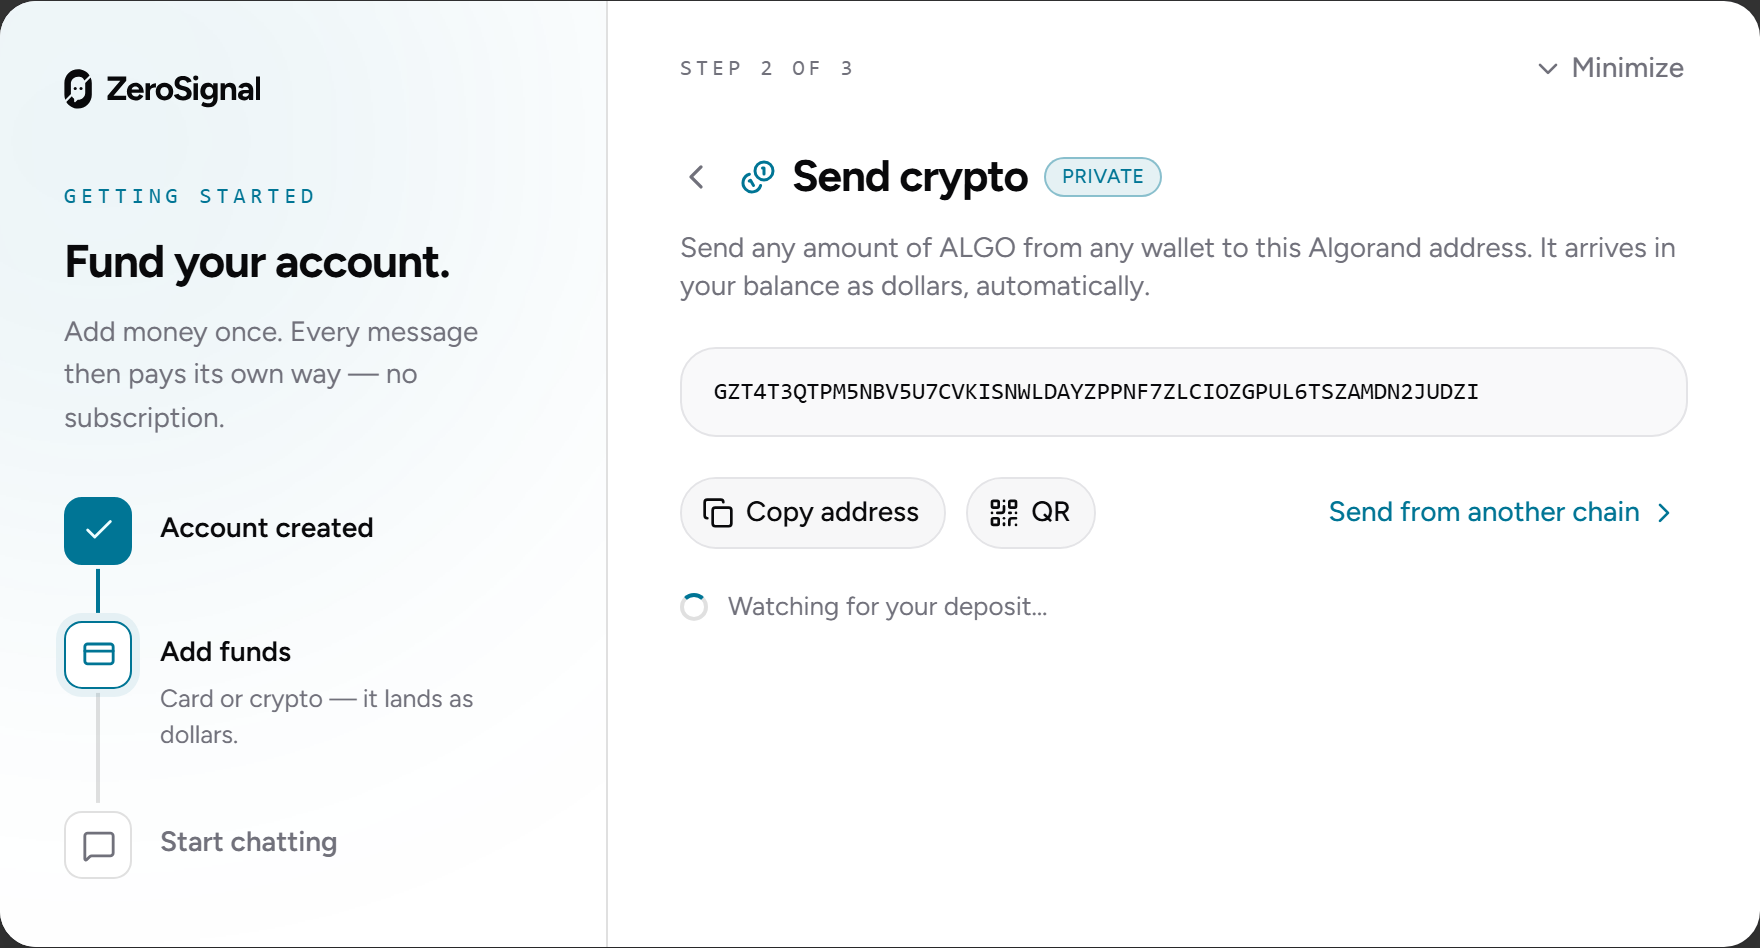This screenshot has width=1760, height=948.
Task: Click the PRIVATE badge
Action: point(1103,177)
